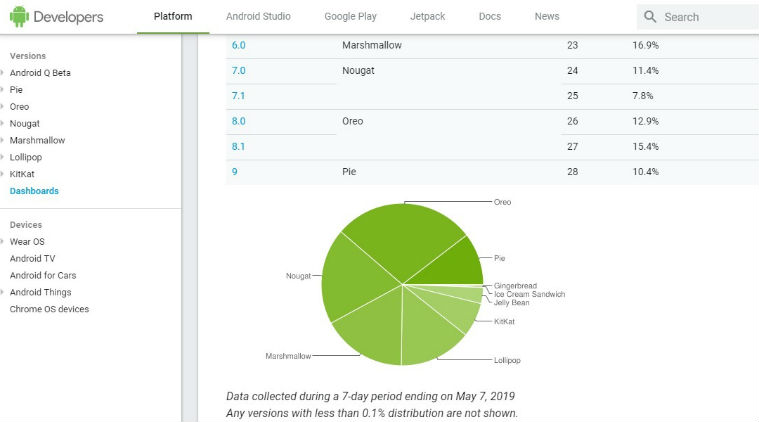Click the KitKat chart label
This screenshot has width=759, height=422.
(504, 321)
